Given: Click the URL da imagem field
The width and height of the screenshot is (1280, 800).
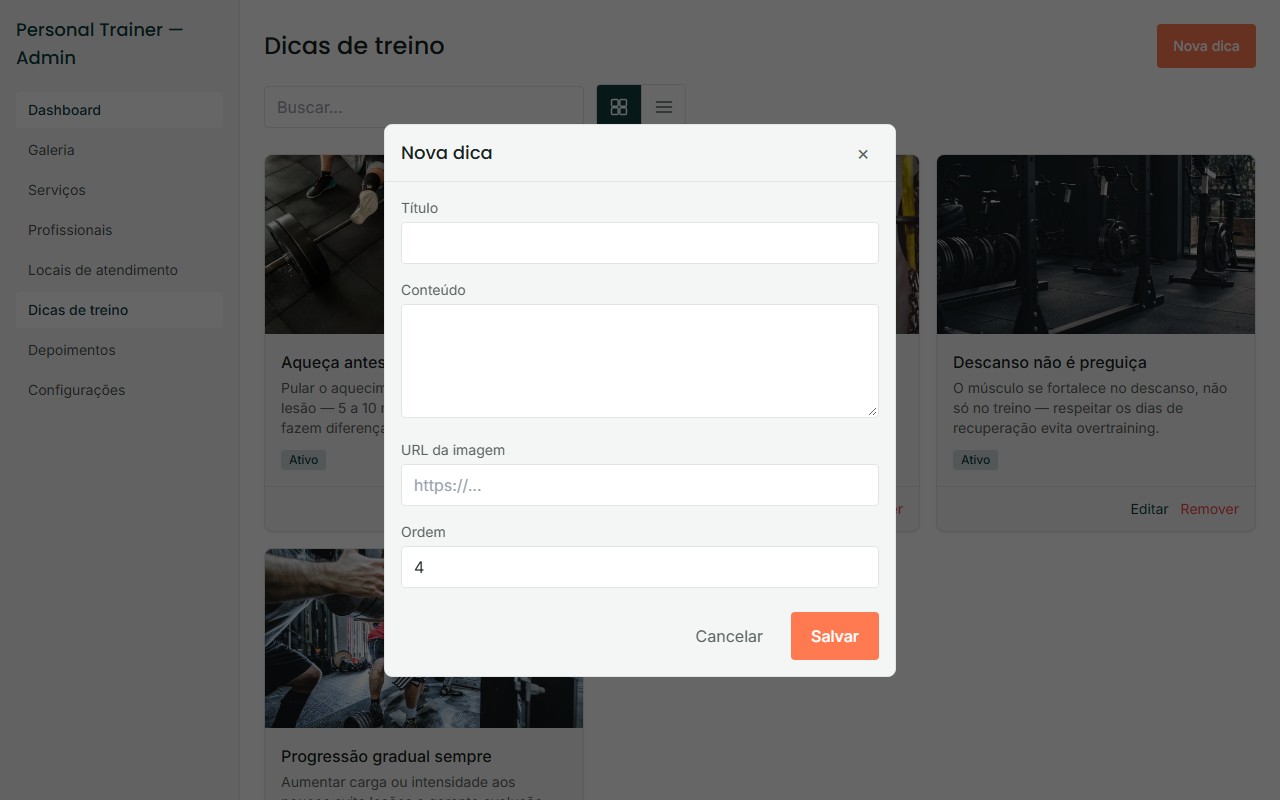Looking at the screenshot, I should pyautogui.click(x=640, y=485).
